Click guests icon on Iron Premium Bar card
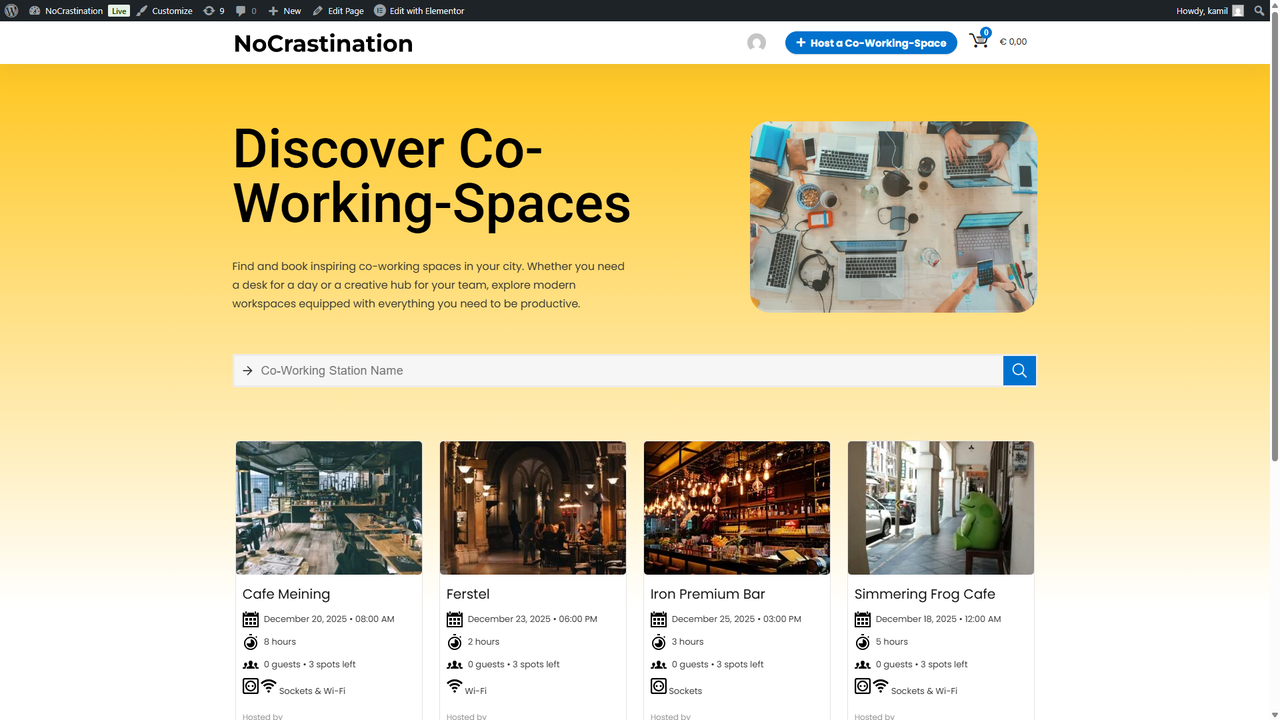The height and width of the screenshot is (720, 1280). pos(659,665)
